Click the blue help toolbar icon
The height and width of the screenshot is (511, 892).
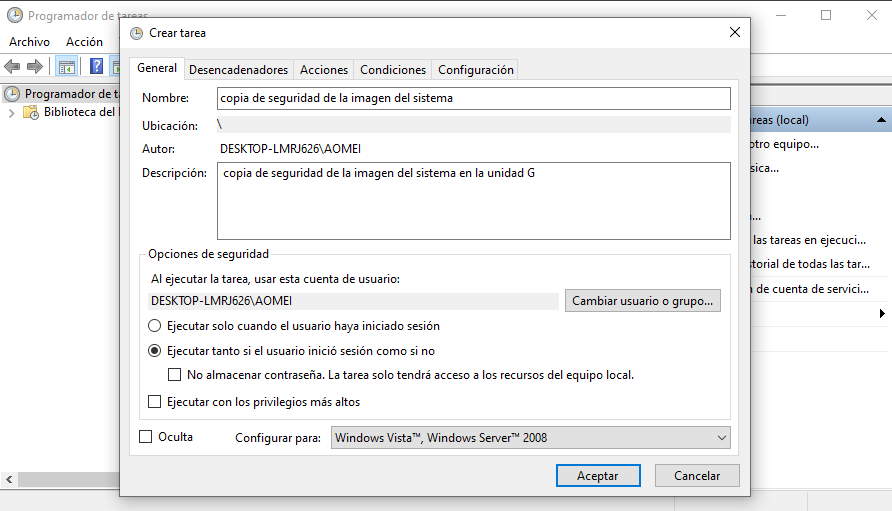click(97, 67)
